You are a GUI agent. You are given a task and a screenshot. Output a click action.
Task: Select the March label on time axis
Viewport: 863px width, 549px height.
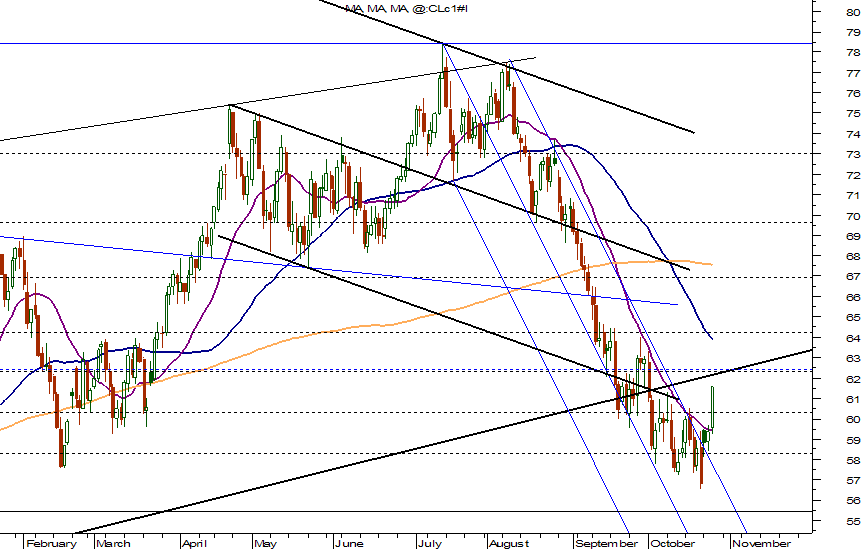tap(113, 543)
